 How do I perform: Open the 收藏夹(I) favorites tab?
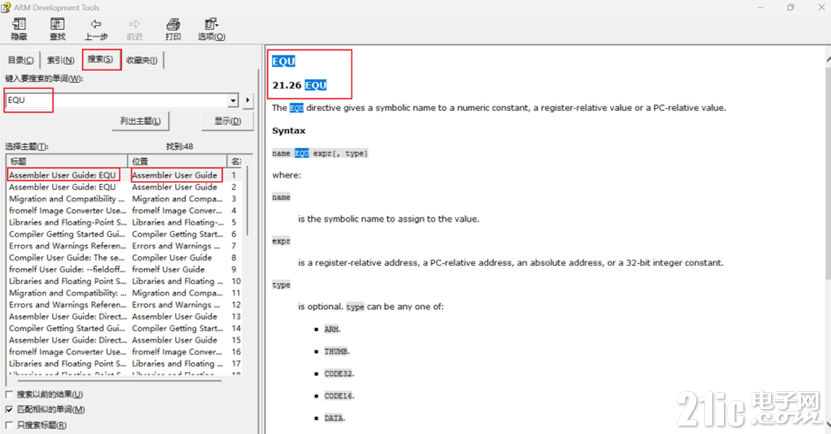click(142, 60)
